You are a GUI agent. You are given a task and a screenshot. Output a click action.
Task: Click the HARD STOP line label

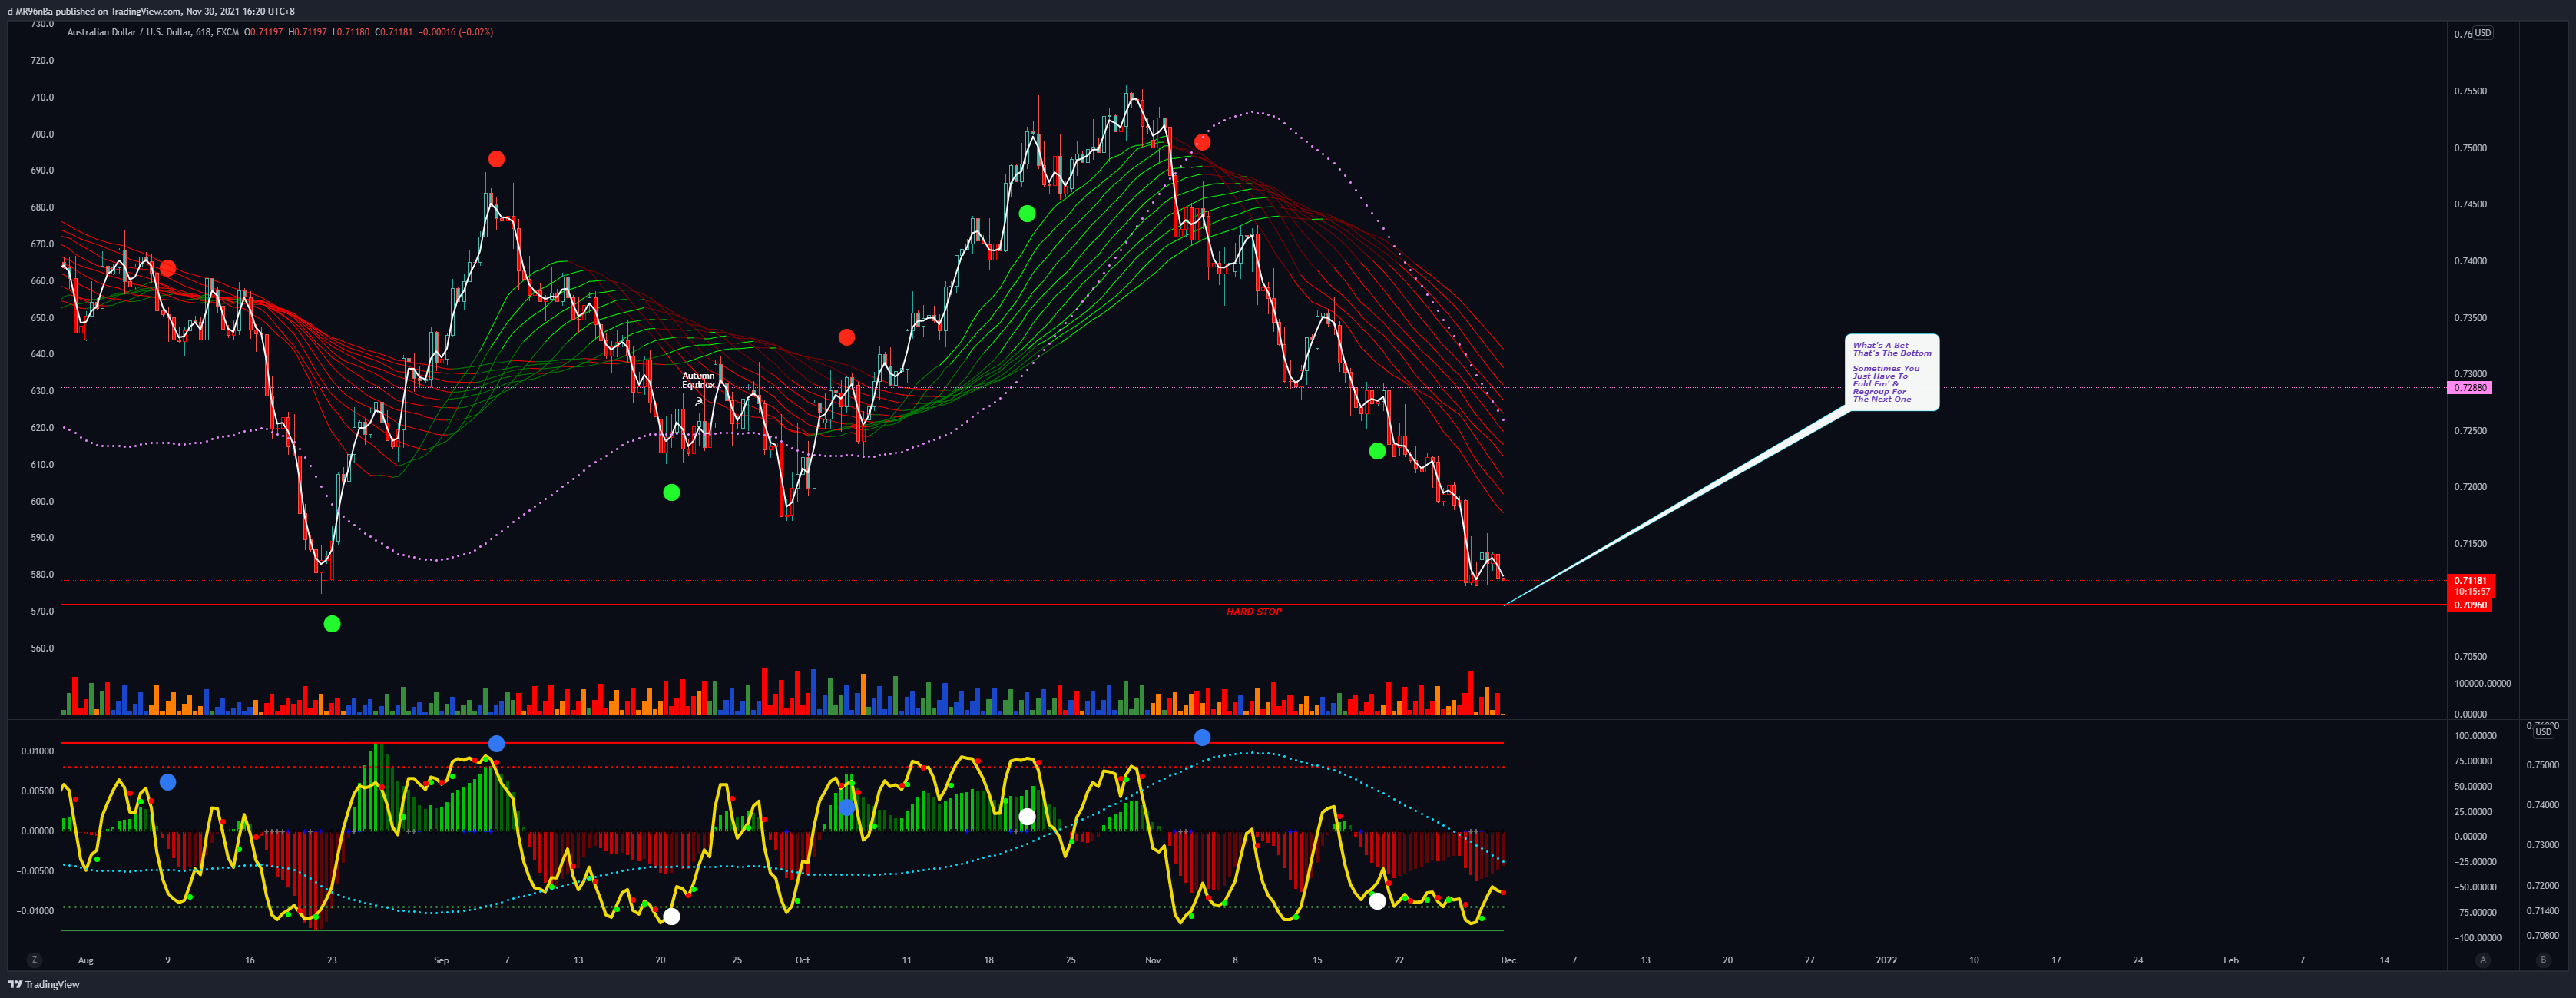point(1254,611)
